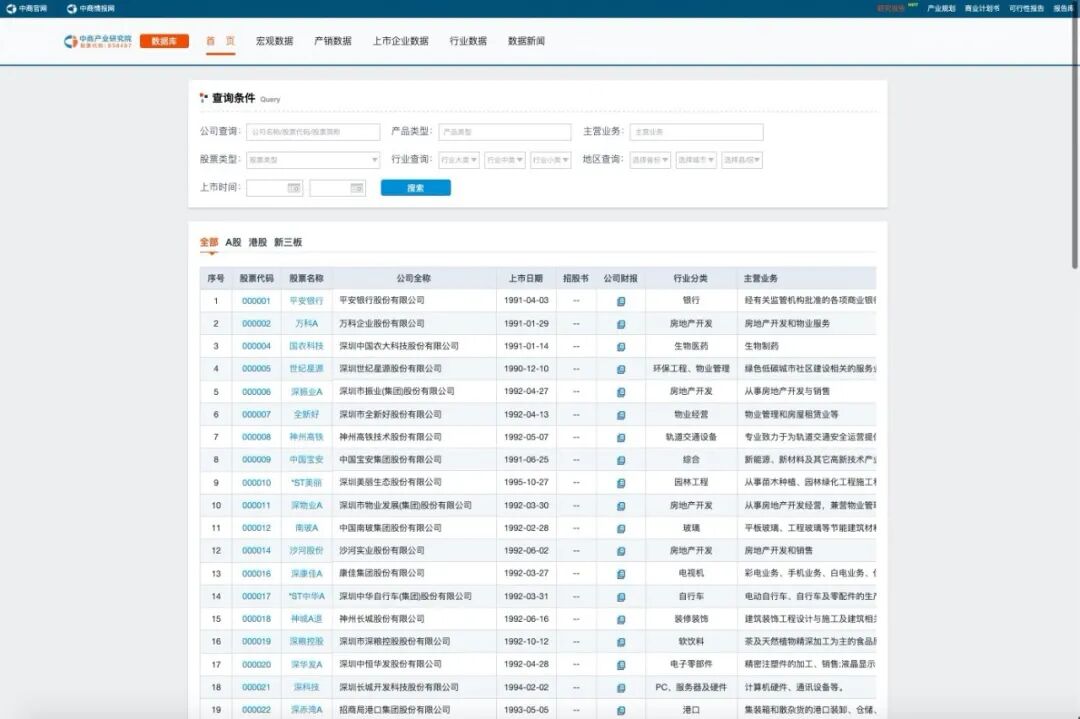Open 公司财报 icon for 000016 row

coord(621,574)
